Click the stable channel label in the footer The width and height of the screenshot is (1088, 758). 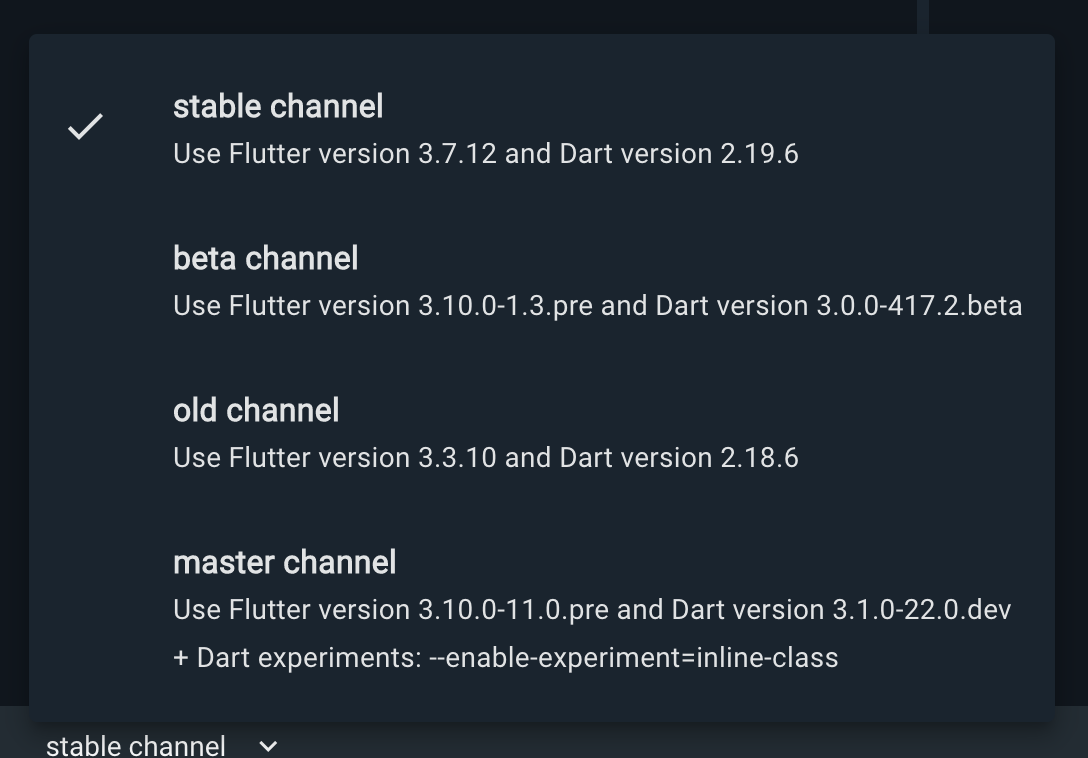(x=135, y=746)
